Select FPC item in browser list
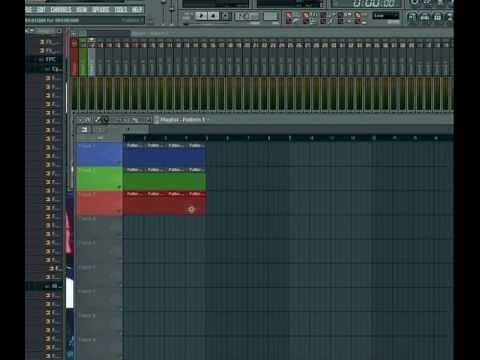This screenshot has width=480, height=360. (x=50, y=60)
